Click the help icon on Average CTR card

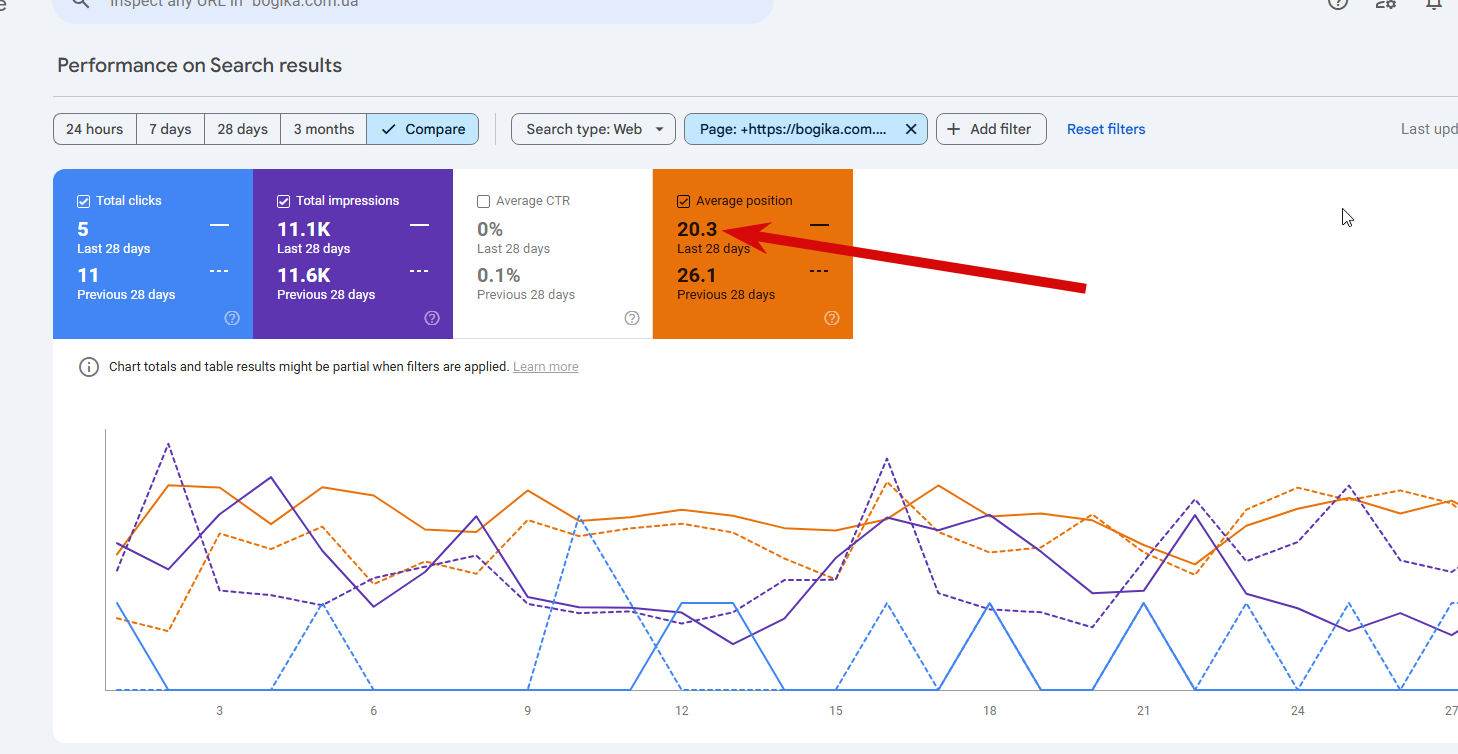coord(632,318)
